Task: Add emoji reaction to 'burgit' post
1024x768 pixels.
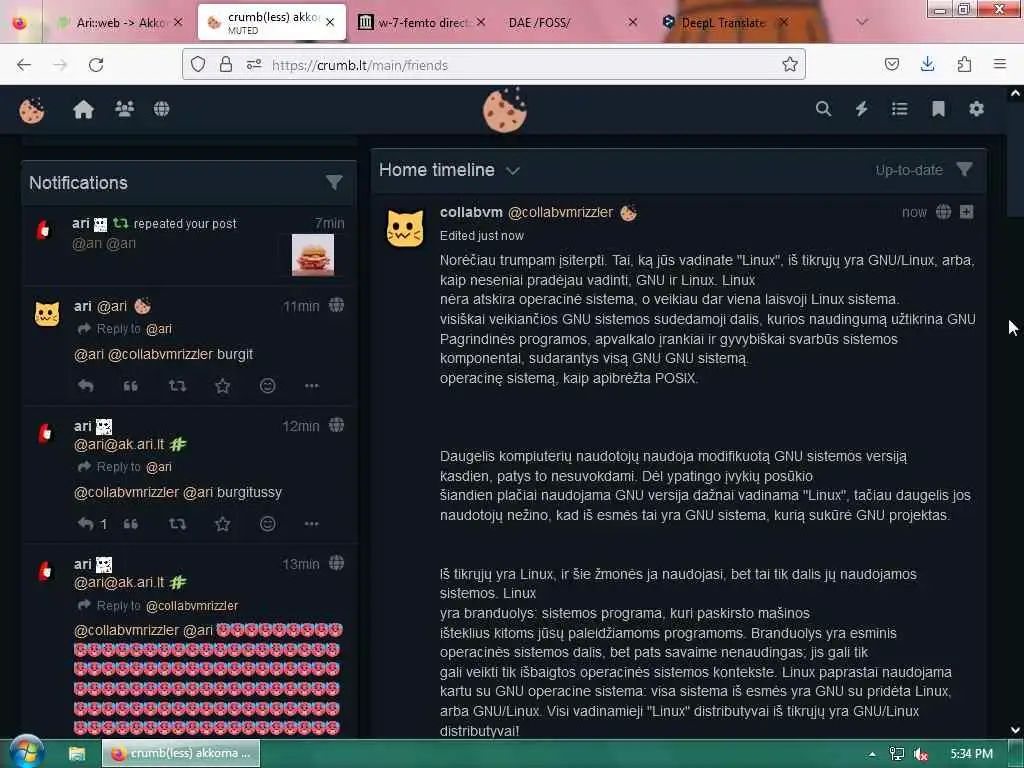Action: click(267, 386)
